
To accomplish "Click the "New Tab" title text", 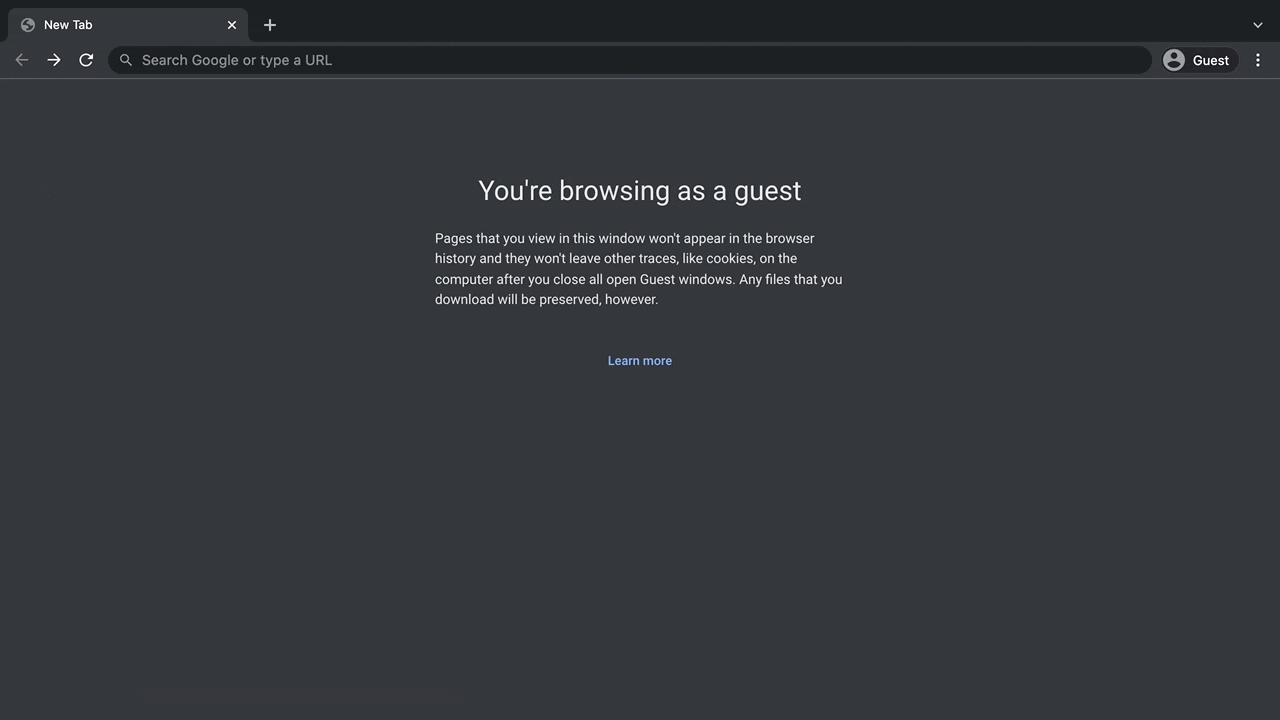I will pyautogui.click(x=68, y=25).
